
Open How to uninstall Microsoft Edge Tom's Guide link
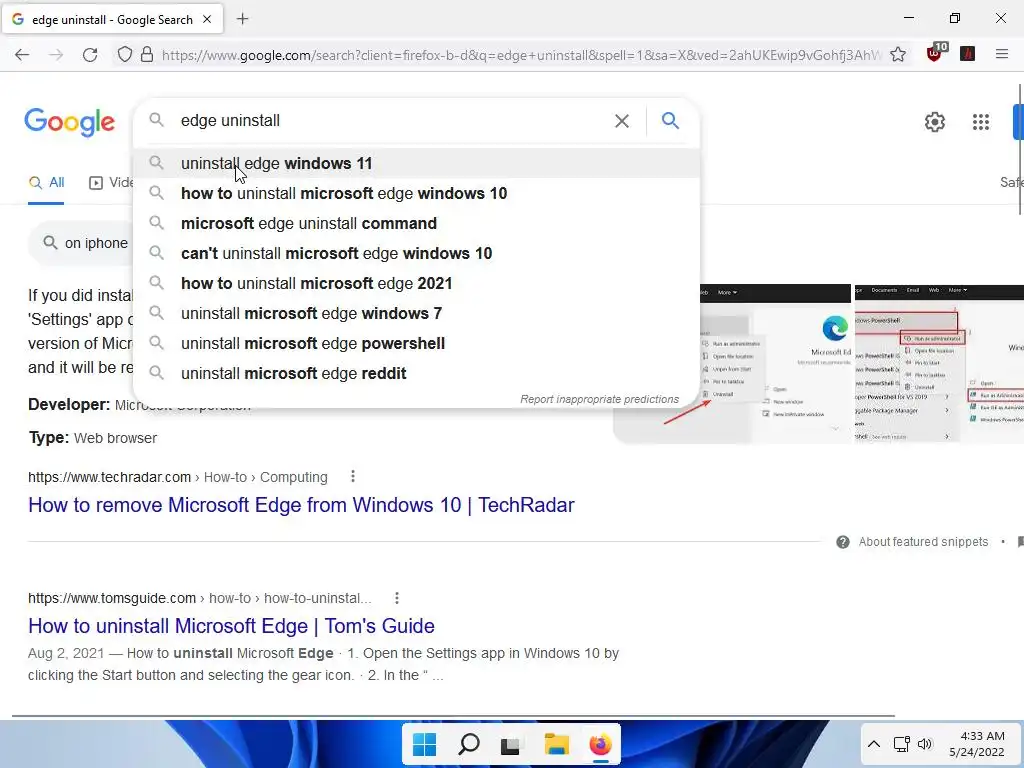[231, 626]
